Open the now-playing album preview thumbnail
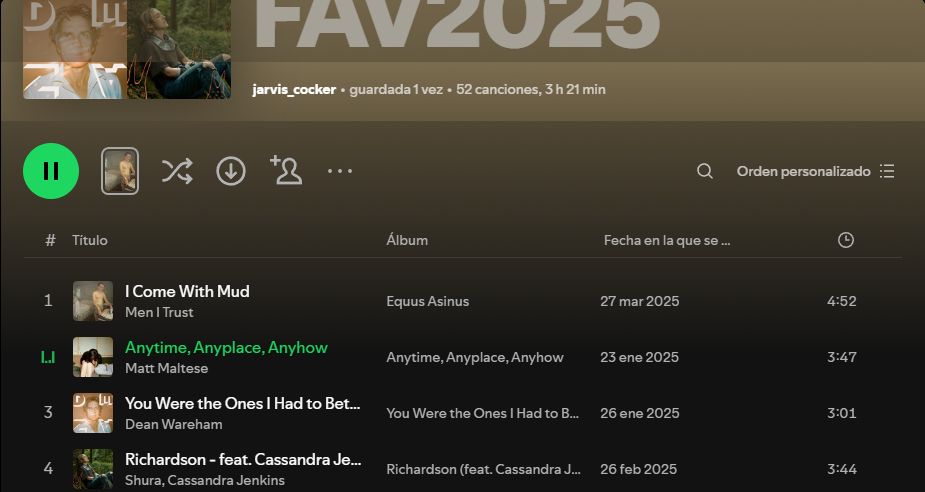925x492 pixels. (120, 171)
